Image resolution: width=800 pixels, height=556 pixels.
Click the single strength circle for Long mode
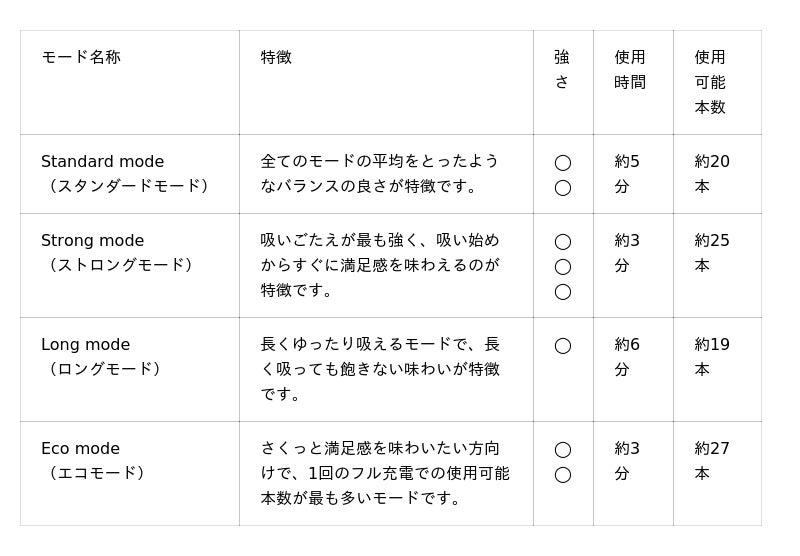click(x=563, y=346)
